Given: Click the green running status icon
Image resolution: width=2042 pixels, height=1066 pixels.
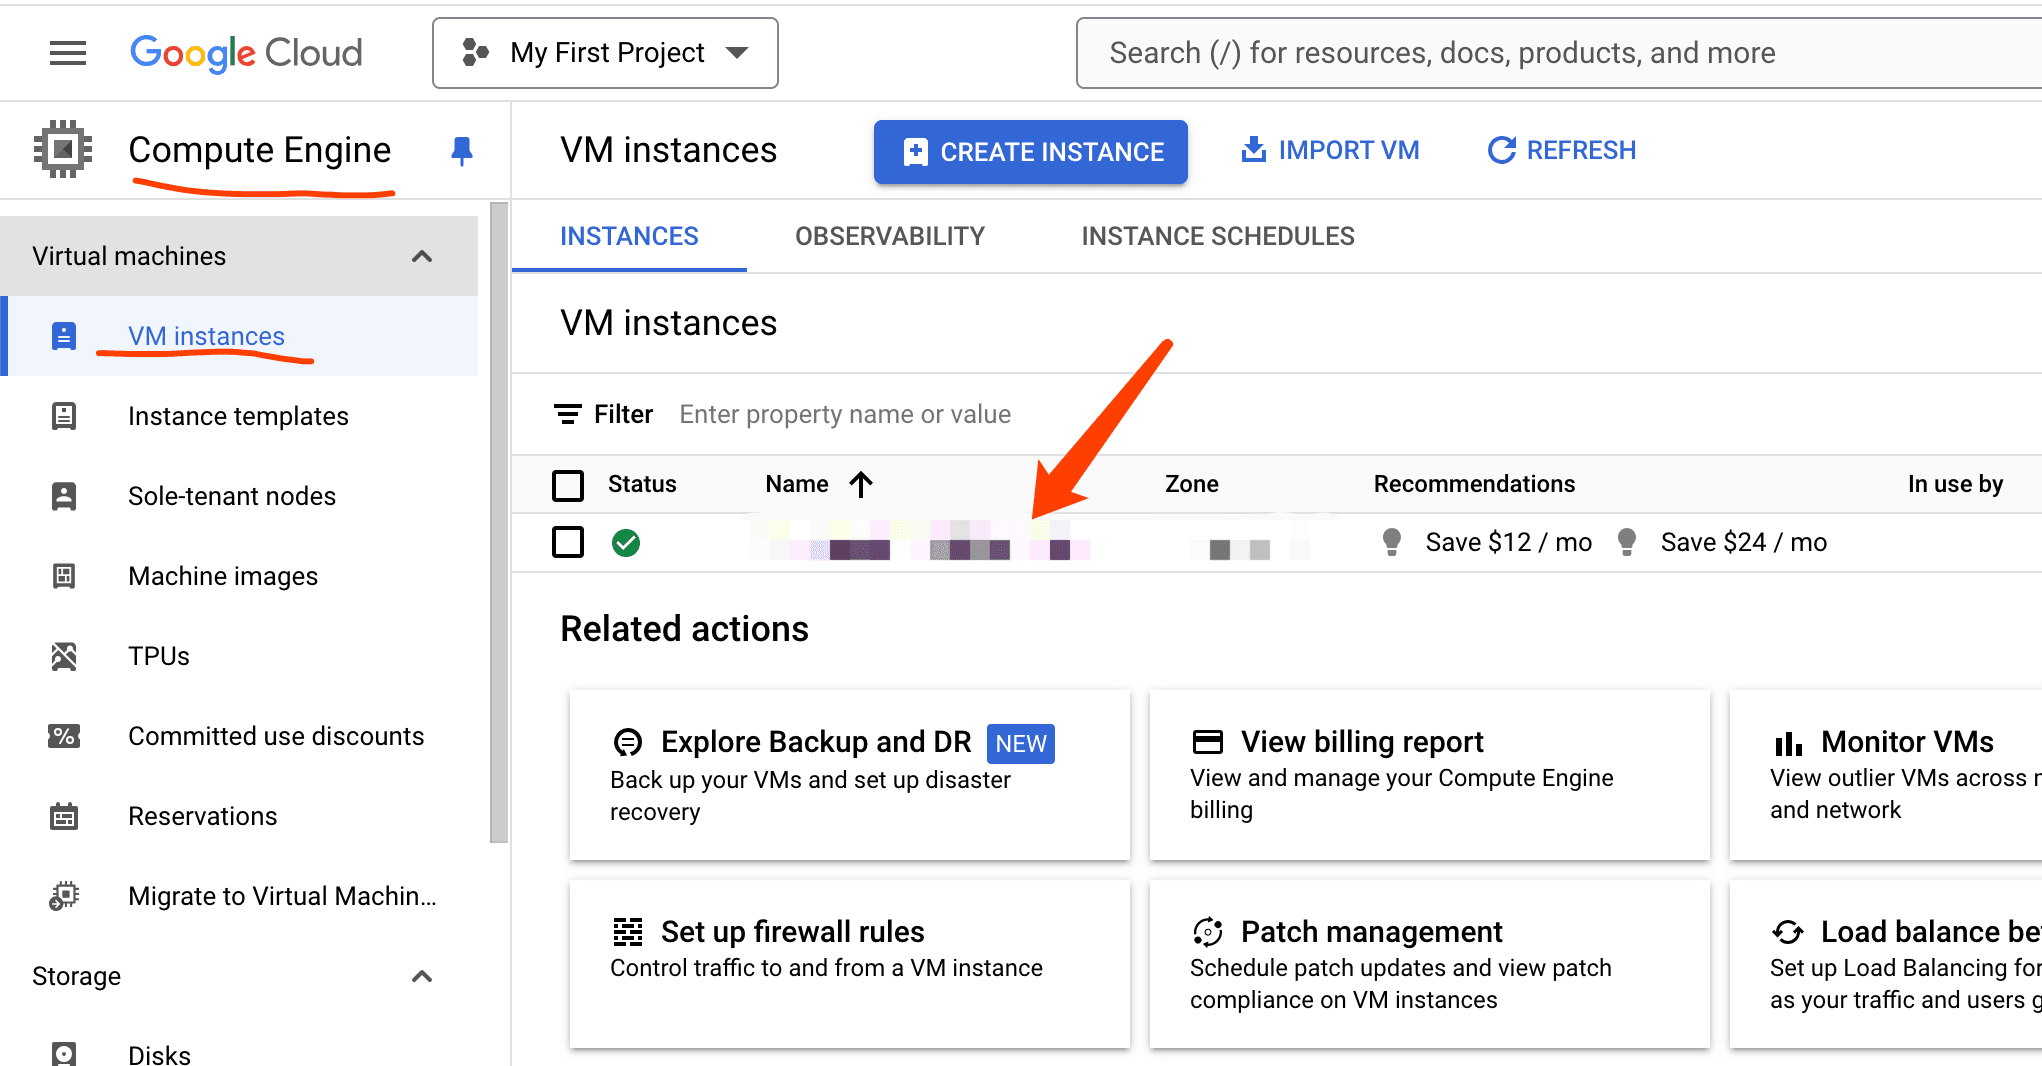Looking at the screenshot, I should coord(626,543).
